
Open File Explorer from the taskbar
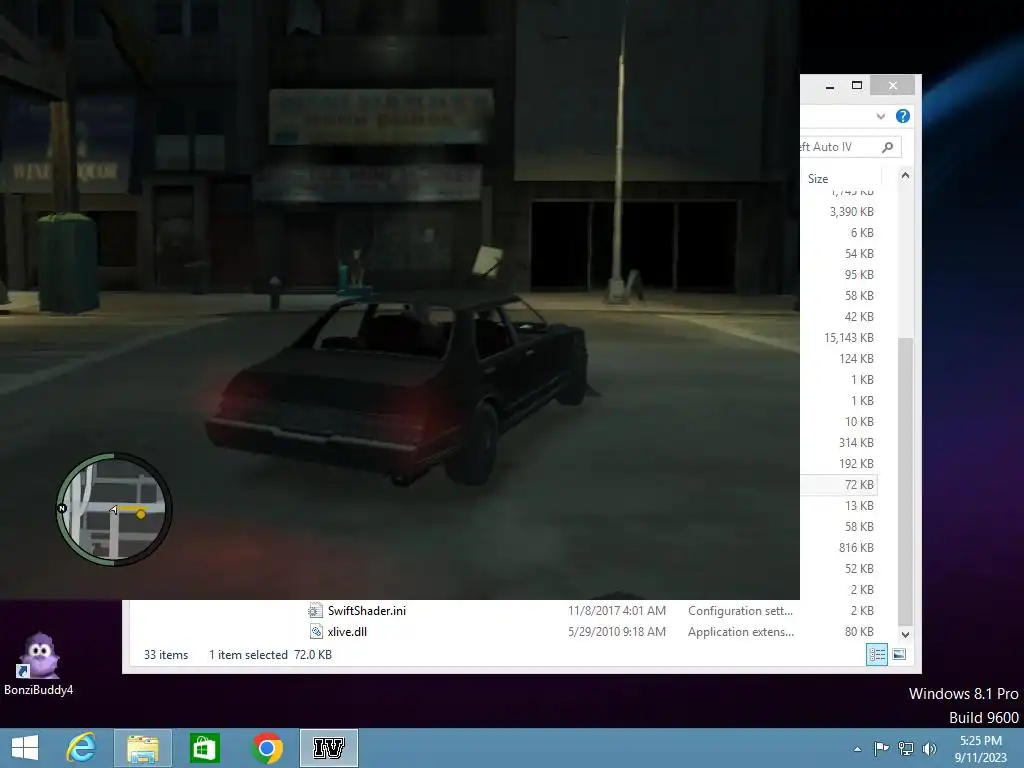(143, 748)
